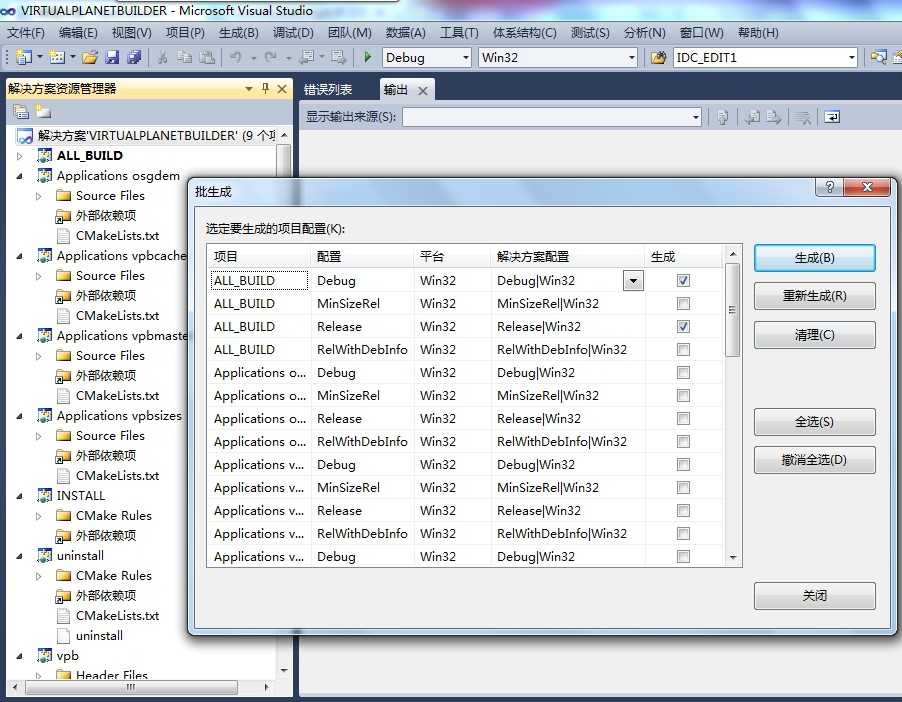Click the Save disk icon
This screenshot has width=902, height=702.
[112, 57]
